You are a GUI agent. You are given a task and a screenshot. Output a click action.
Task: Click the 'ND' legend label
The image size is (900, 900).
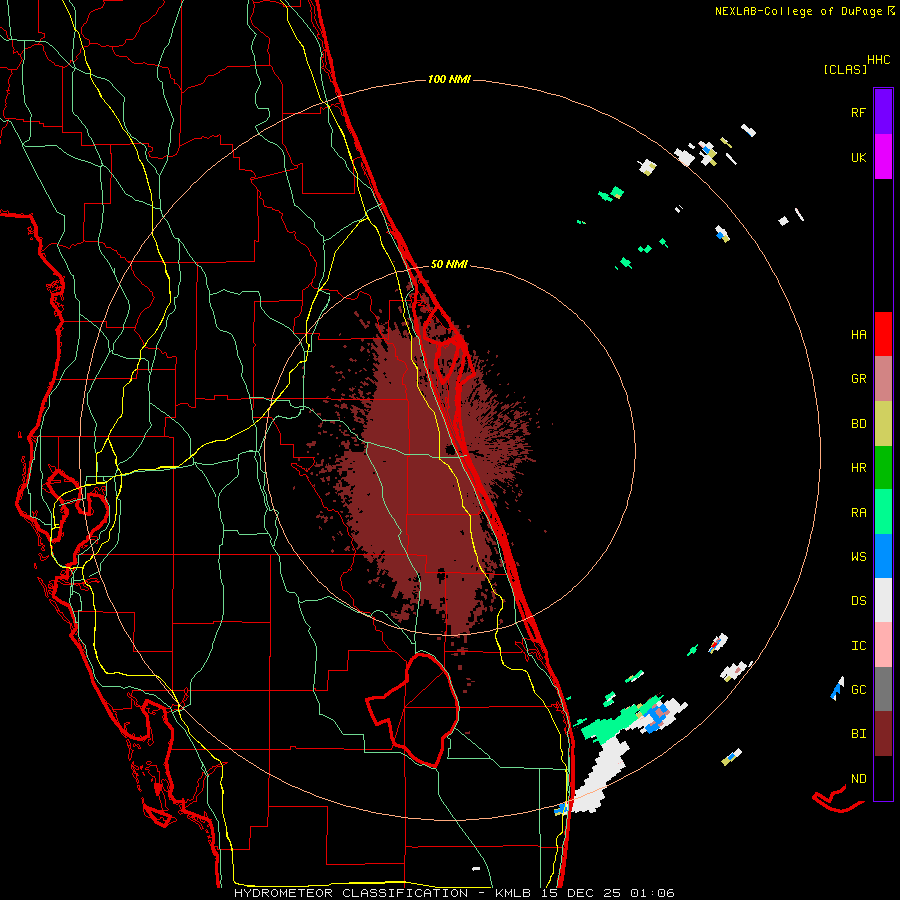(859, 779)
